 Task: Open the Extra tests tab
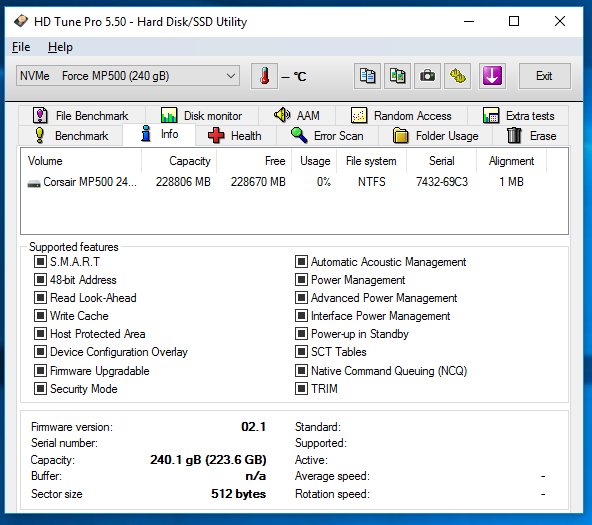tap(518, 115)
